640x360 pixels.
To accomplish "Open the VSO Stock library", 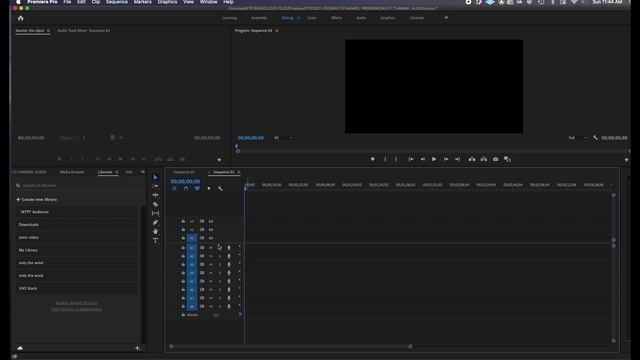I will point(76,289).
